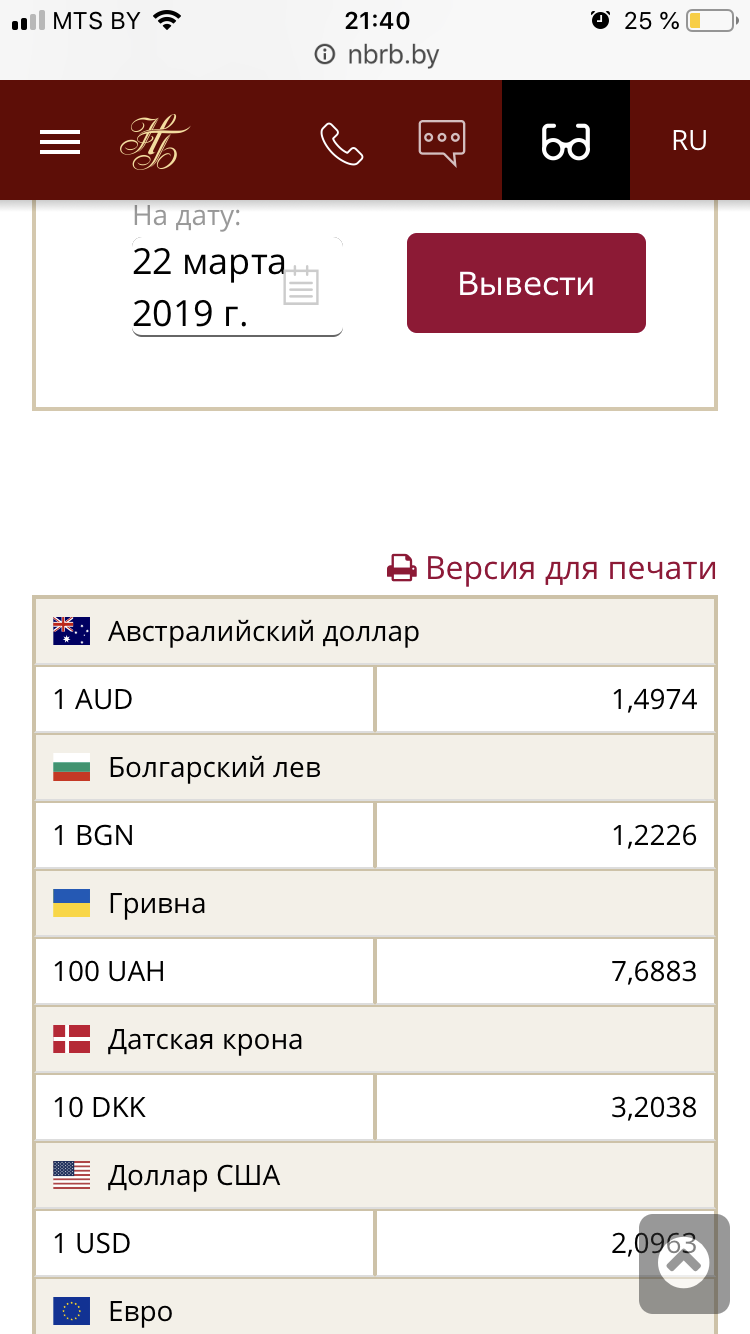Open the RU language selector
The height and width of the screenshot is (1334, 750).
tap(689, 141)
